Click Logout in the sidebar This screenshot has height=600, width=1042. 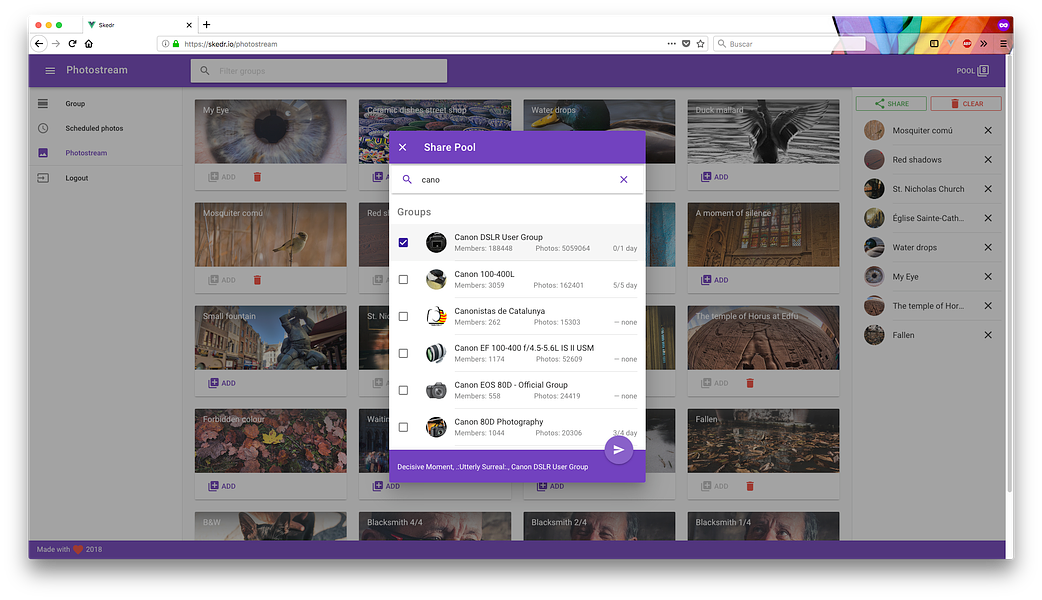click(76, 178)
